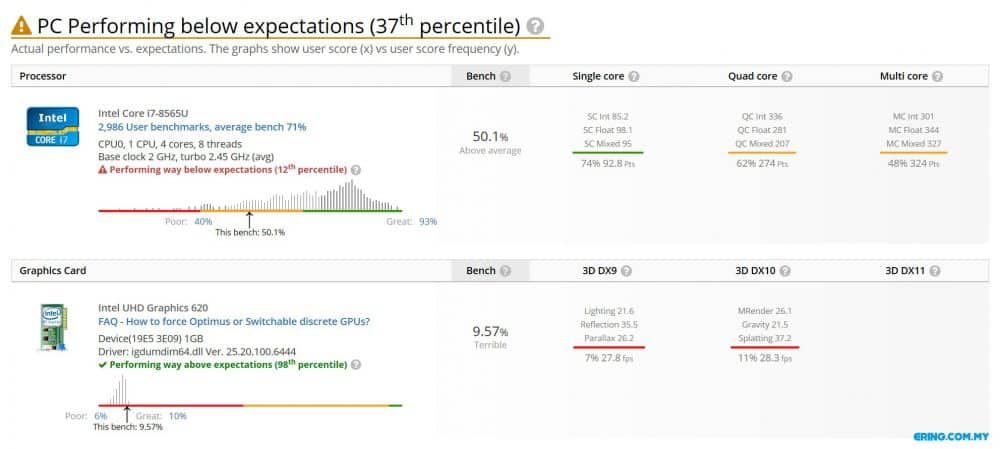Image resolution: width=1000 pixels, height=449 pixels.
Task: Select the graphics card Bench column header
Action: 490,271
